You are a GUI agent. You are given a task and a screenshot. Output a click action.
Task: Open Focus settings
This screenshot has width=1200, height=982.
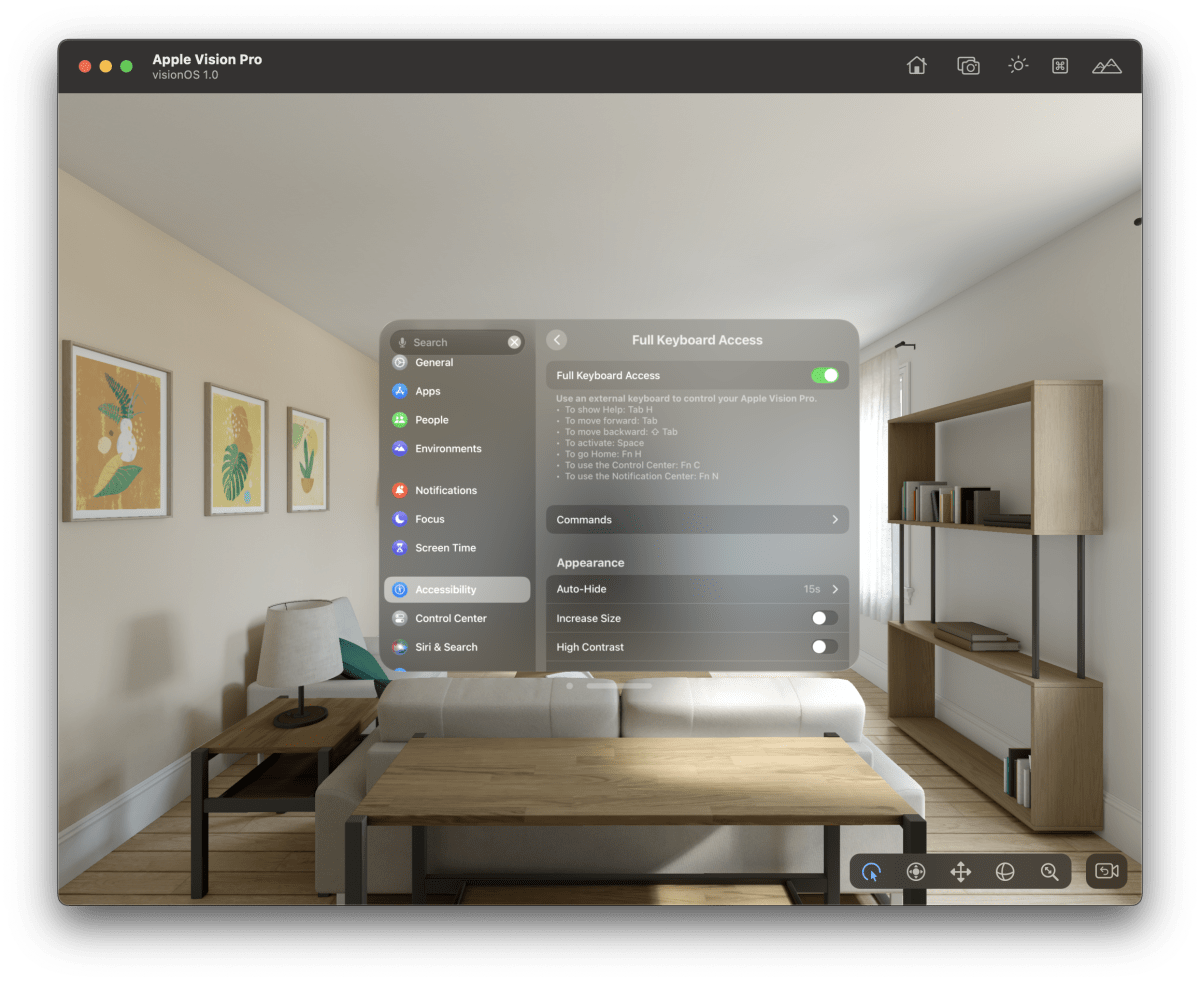click(x=457, y=519)
